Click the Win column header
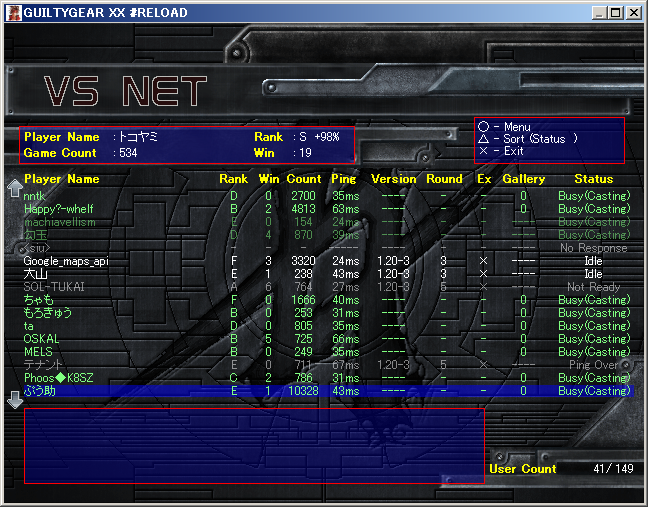 tap(269, 179)
